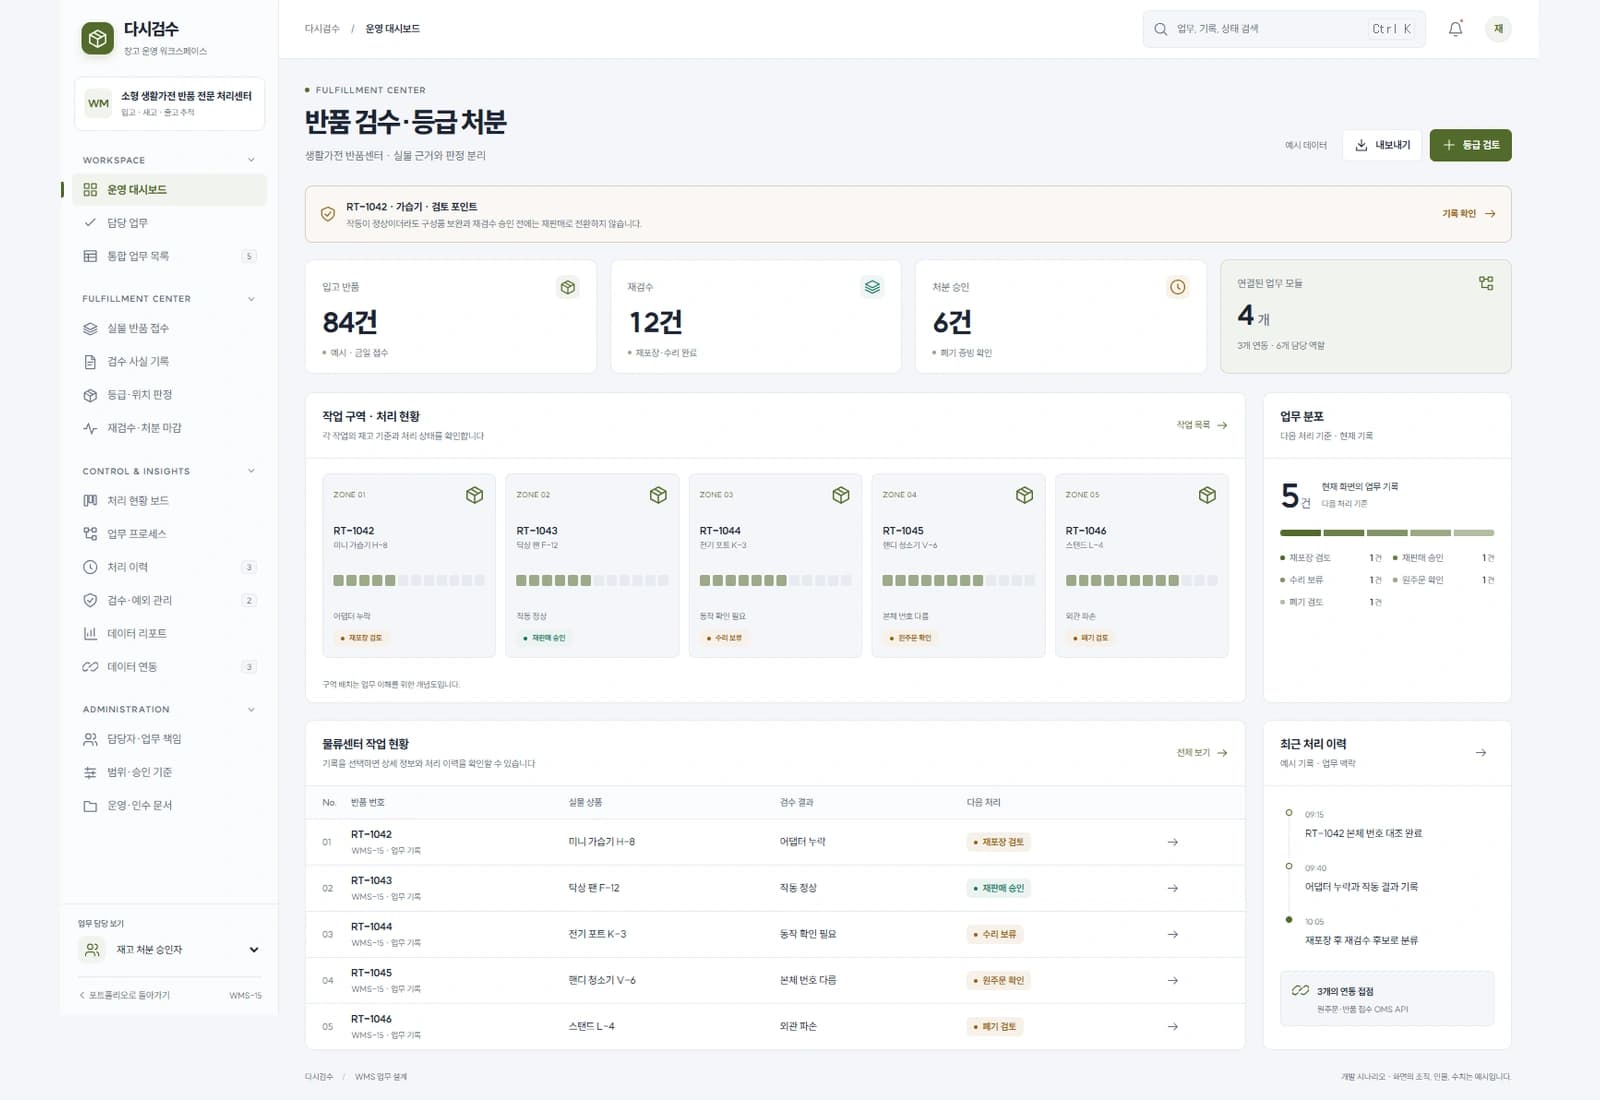1600x1100 pixels.
Task: Click the 처리 현황 보드 map icon
Action: (90, 500)
